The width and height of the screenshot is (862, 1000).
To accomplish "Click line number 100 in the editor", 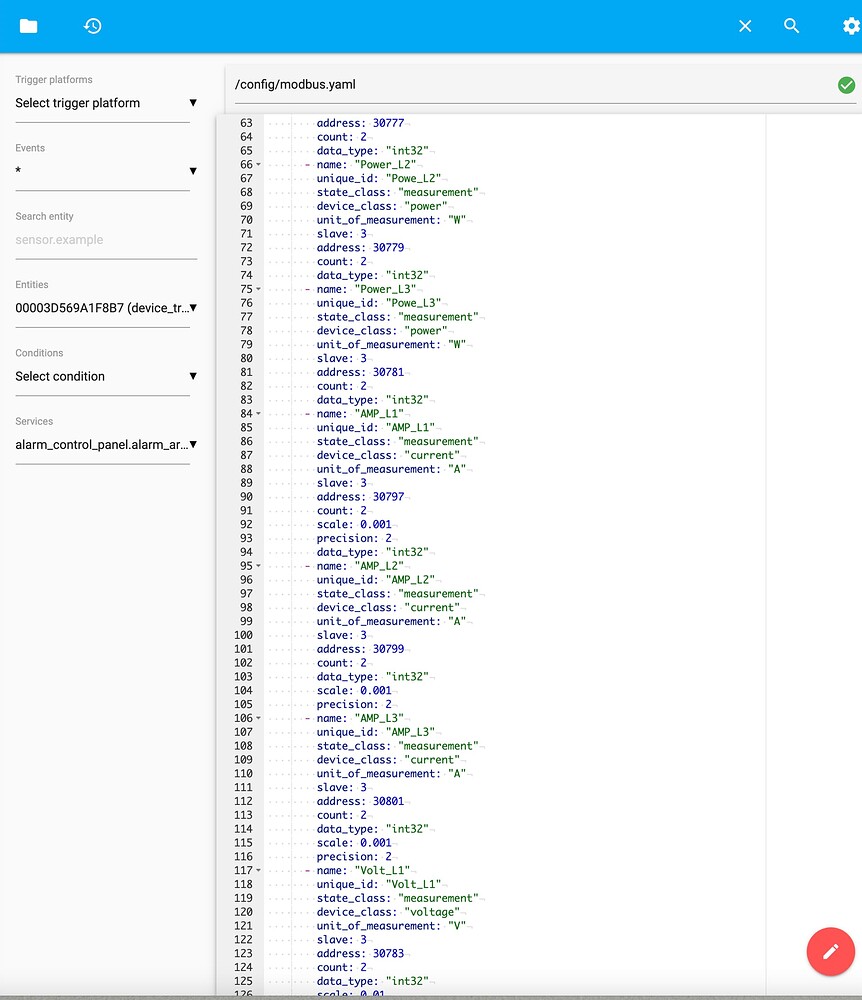I will pos(242,635).
